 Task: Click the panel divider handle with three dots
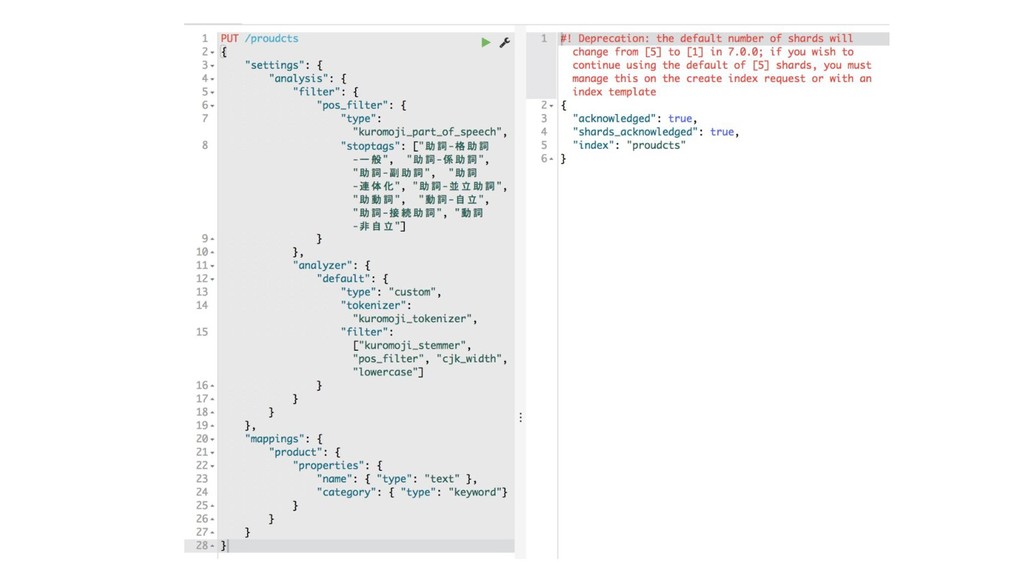(520, 417)
